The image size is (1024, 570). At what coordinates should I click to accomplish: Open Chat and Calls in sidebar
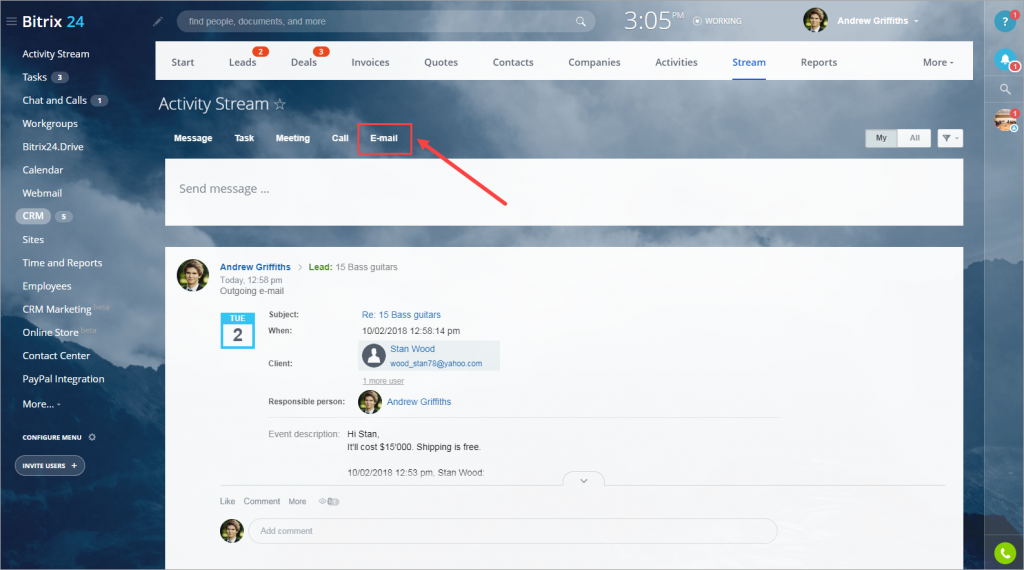coord(54,101)
